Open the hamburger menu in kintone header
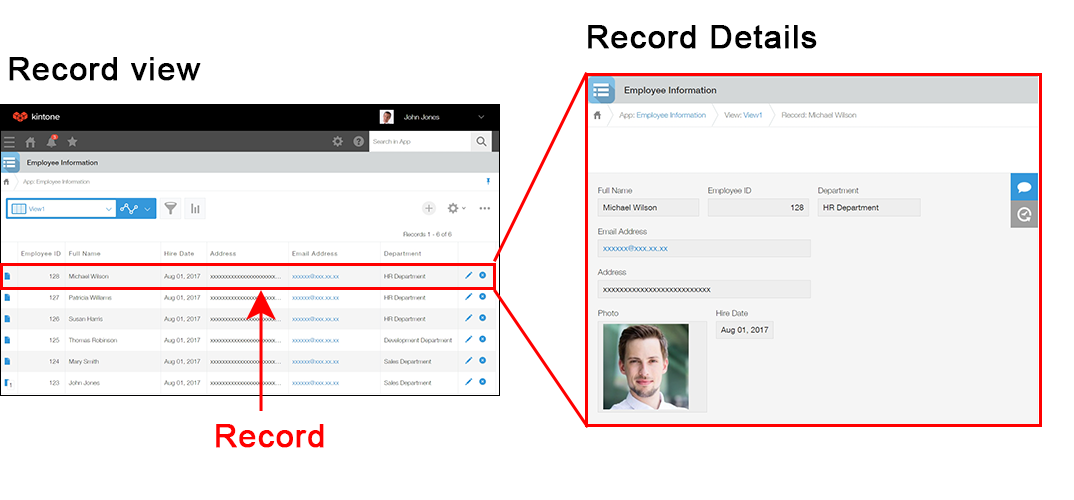Screen dimensions: 1074x500 (9, 142)
